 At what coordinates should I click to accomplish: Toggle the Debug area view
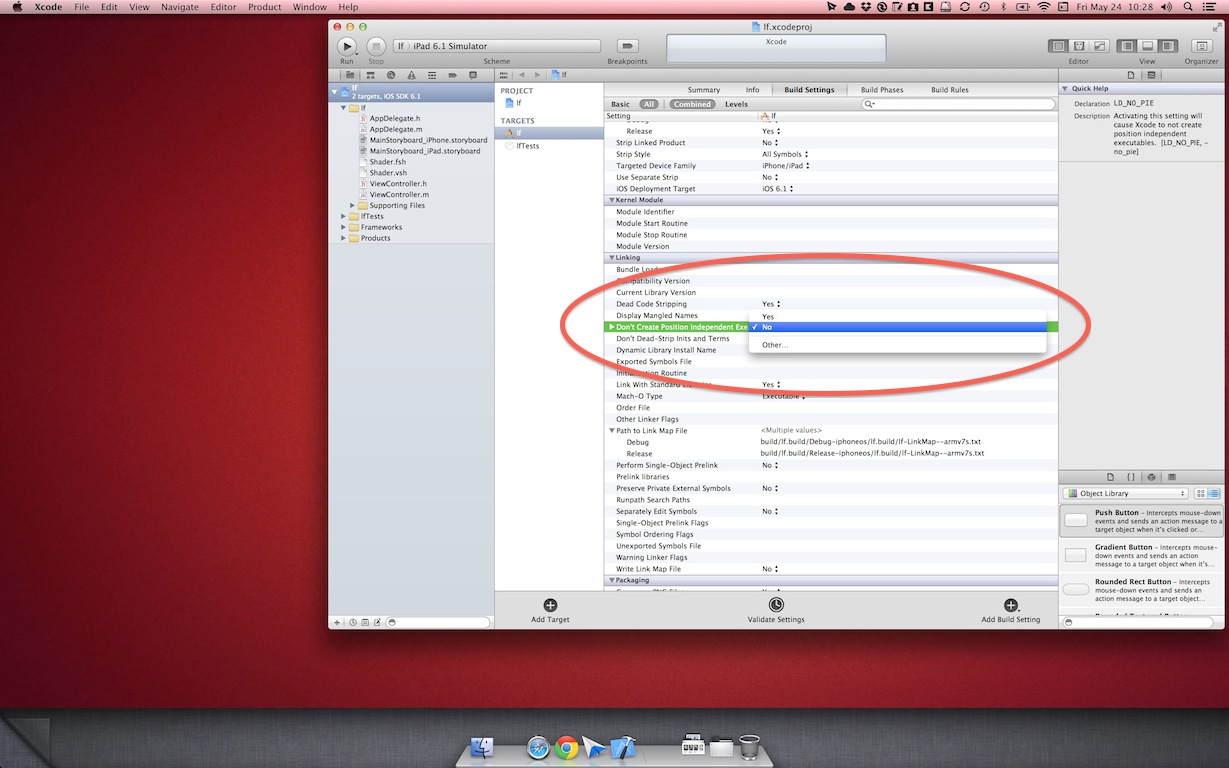(x=1147, y=46)
